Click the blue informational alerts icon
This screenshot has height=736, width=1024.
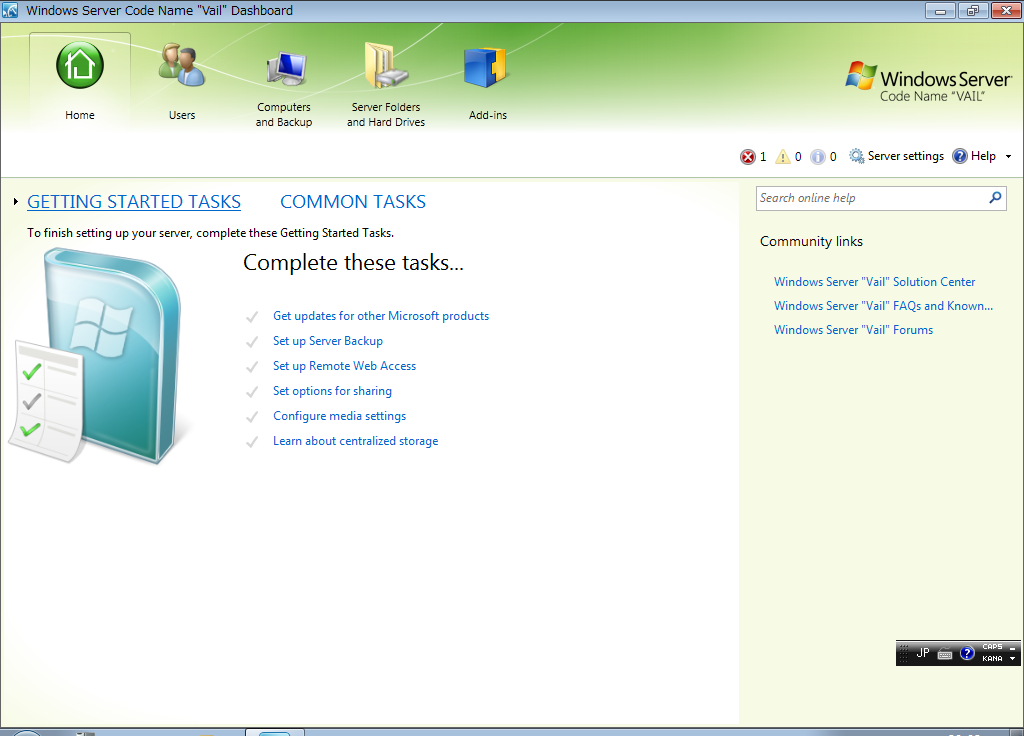tap(818, 157)
